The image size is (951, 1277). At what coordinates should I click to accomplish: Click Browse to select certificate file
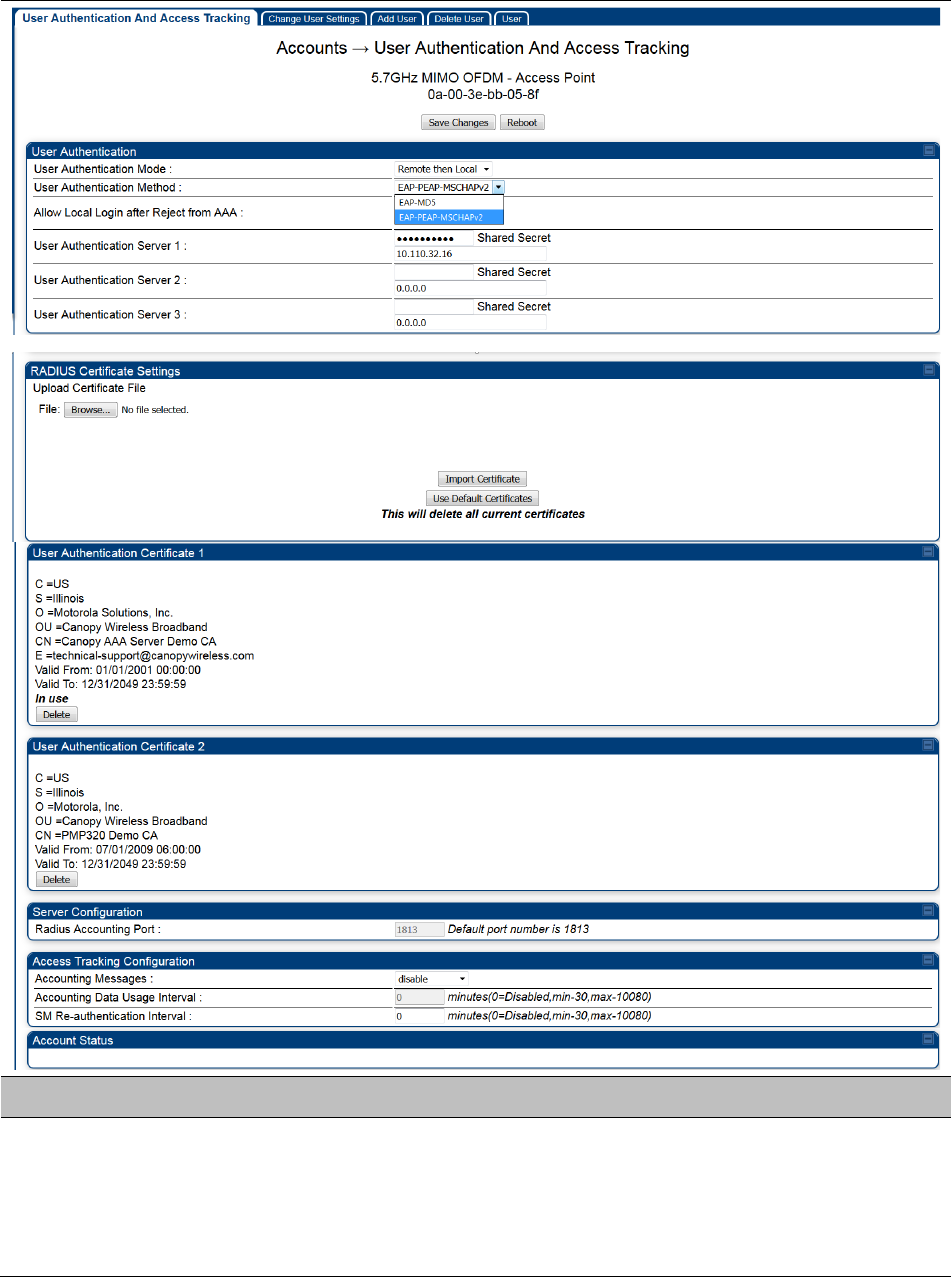point(91,410)
